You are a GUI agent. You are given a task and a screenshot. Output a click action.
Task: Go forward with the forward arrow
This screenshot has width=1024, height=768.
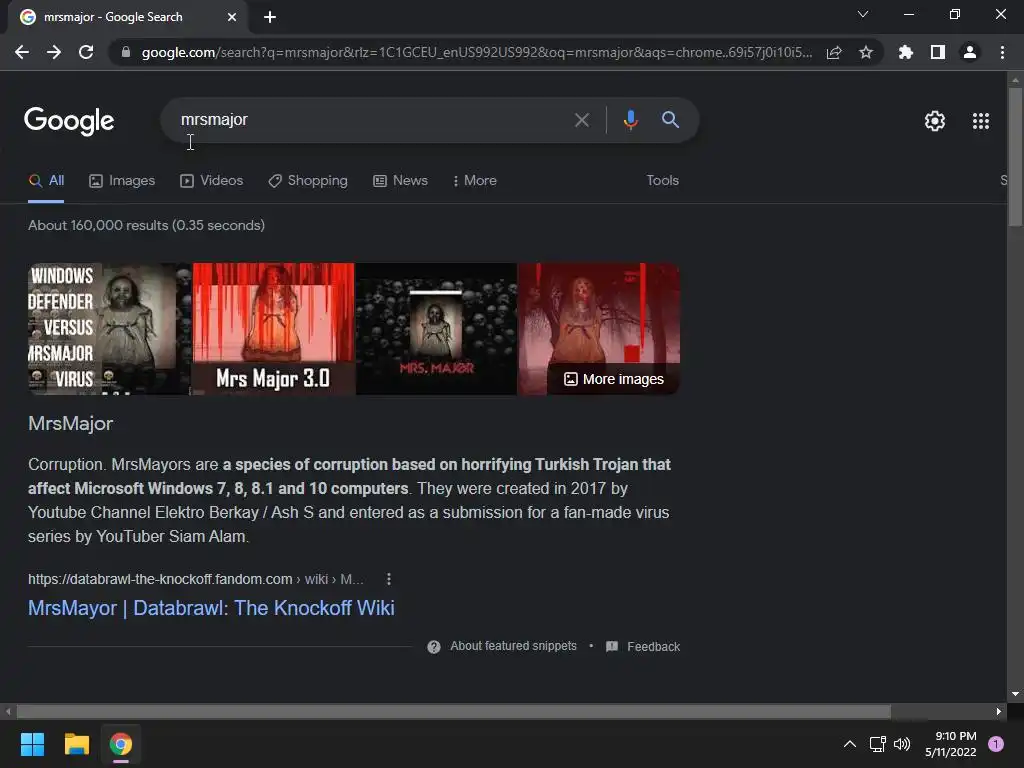click(54, 52)
